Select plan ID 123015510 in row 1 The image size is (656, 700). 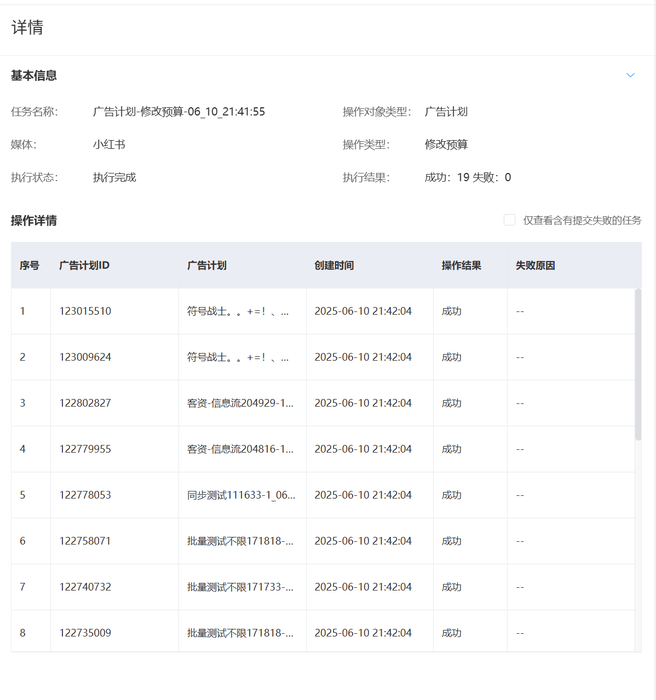pyautogui.click(x=85, y=311)
